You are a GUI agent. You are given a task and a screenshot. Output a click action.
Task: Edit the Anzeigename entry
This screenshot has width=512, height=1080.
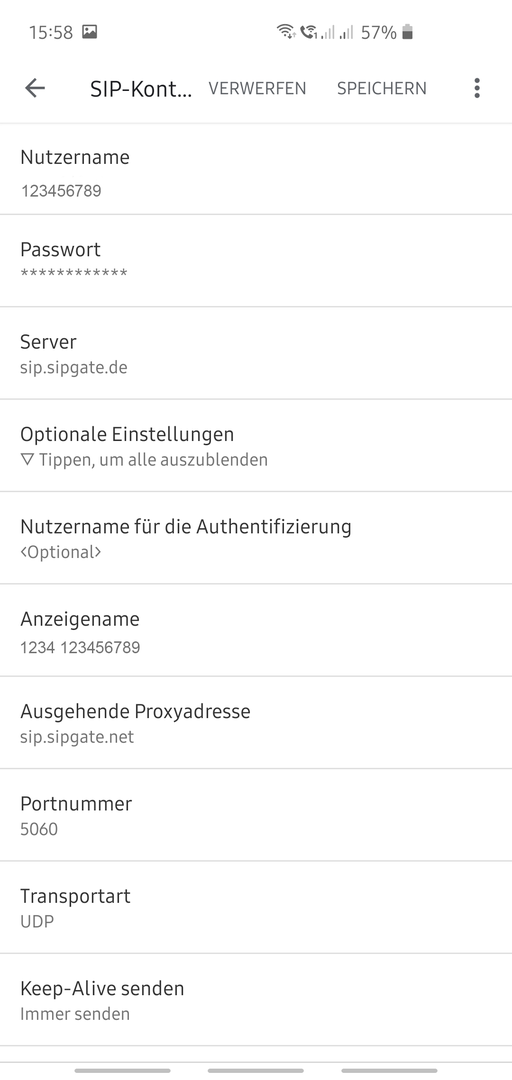[256, 630]
